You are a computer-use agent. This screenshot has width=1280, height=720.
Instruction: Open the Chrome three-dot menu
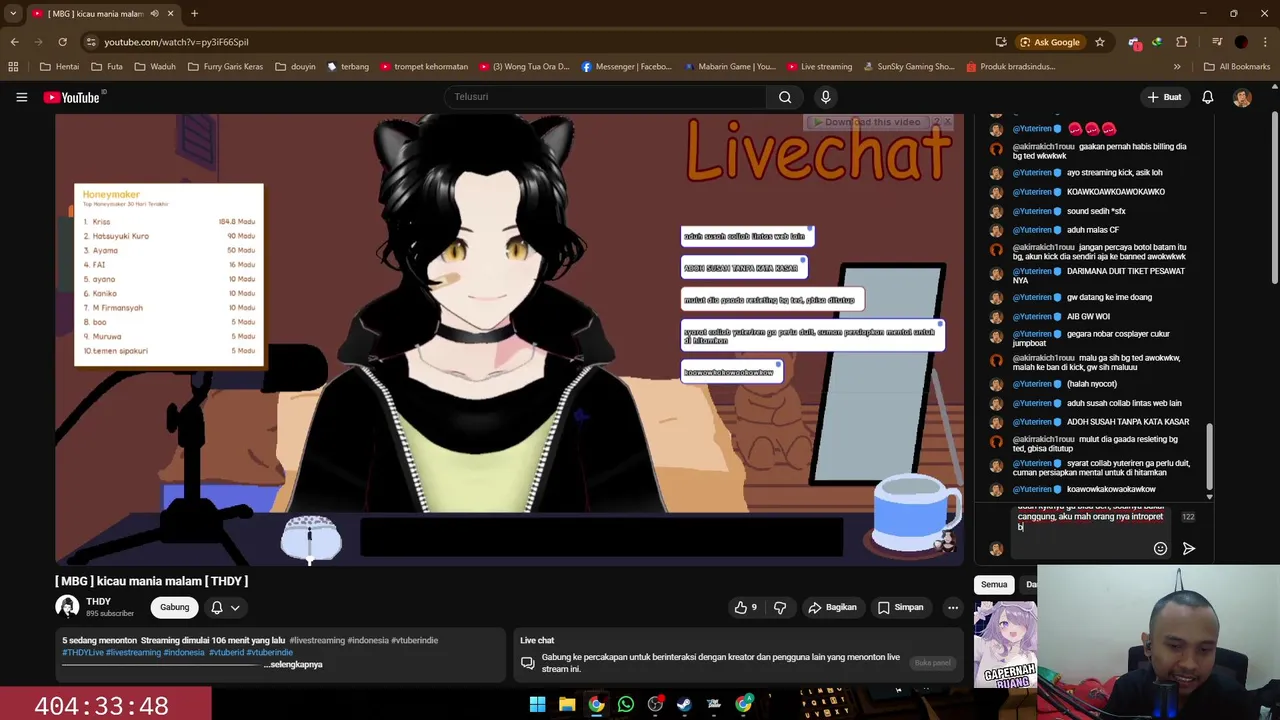click(1265, 42)
